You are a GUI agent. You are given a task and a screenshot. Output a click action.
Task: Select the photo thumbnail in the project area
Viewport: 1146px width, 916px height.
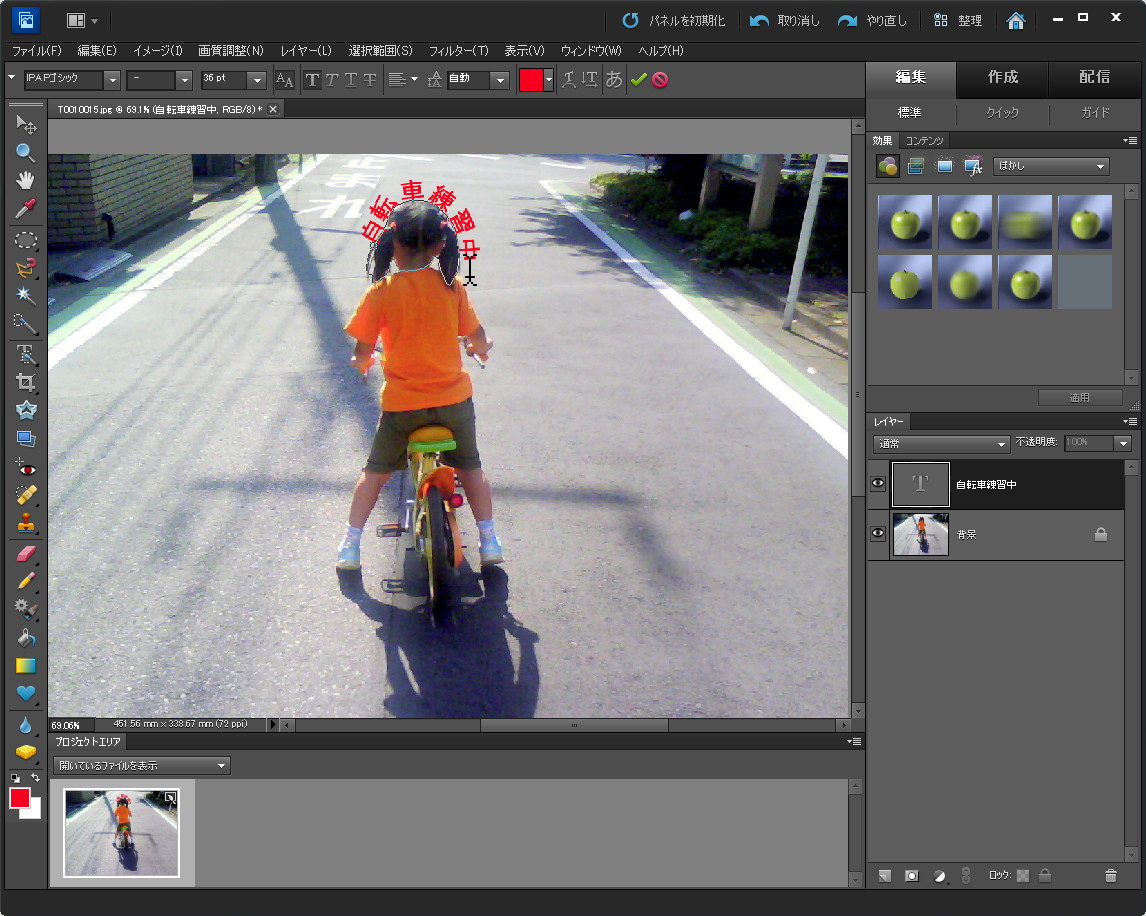120,832
